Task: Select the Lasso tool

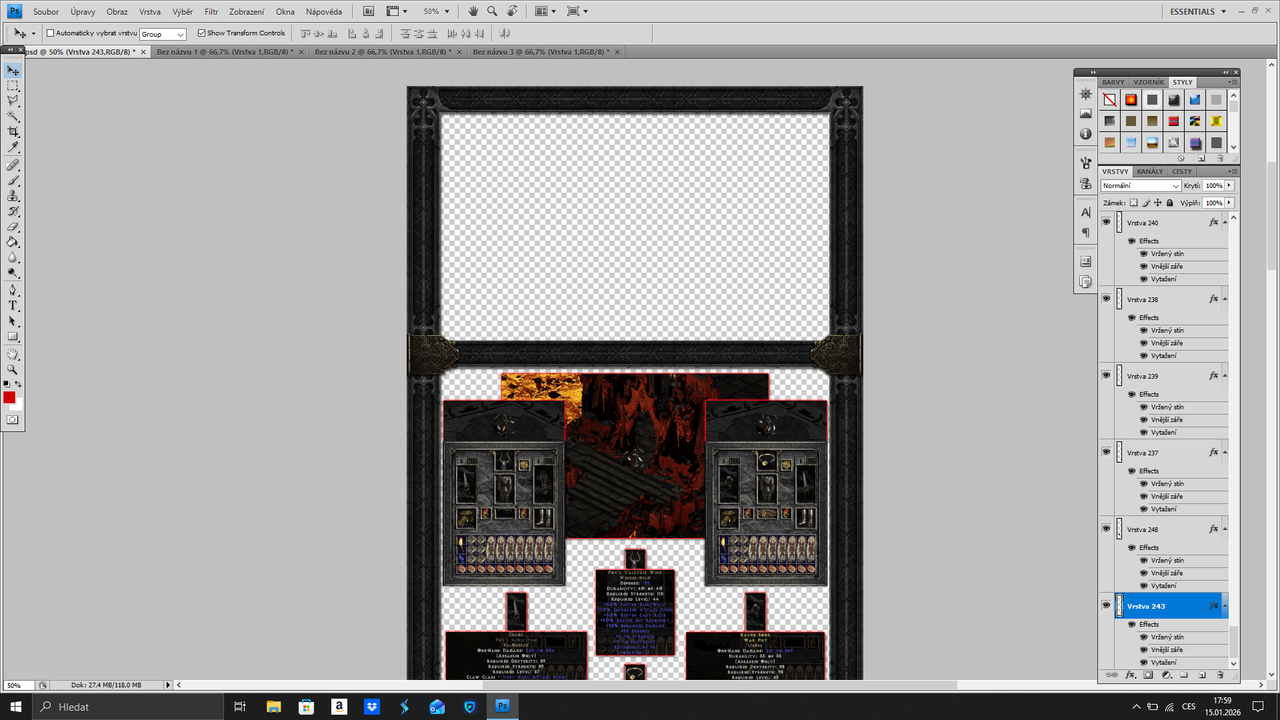Action: [13, 101]
